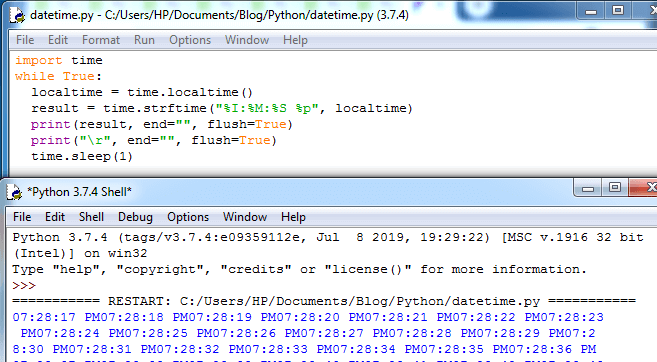This screenshot has height=362, width=657.
Task: Click the IDLE icon in datetime.py title bar
Action: coord(17,15)
